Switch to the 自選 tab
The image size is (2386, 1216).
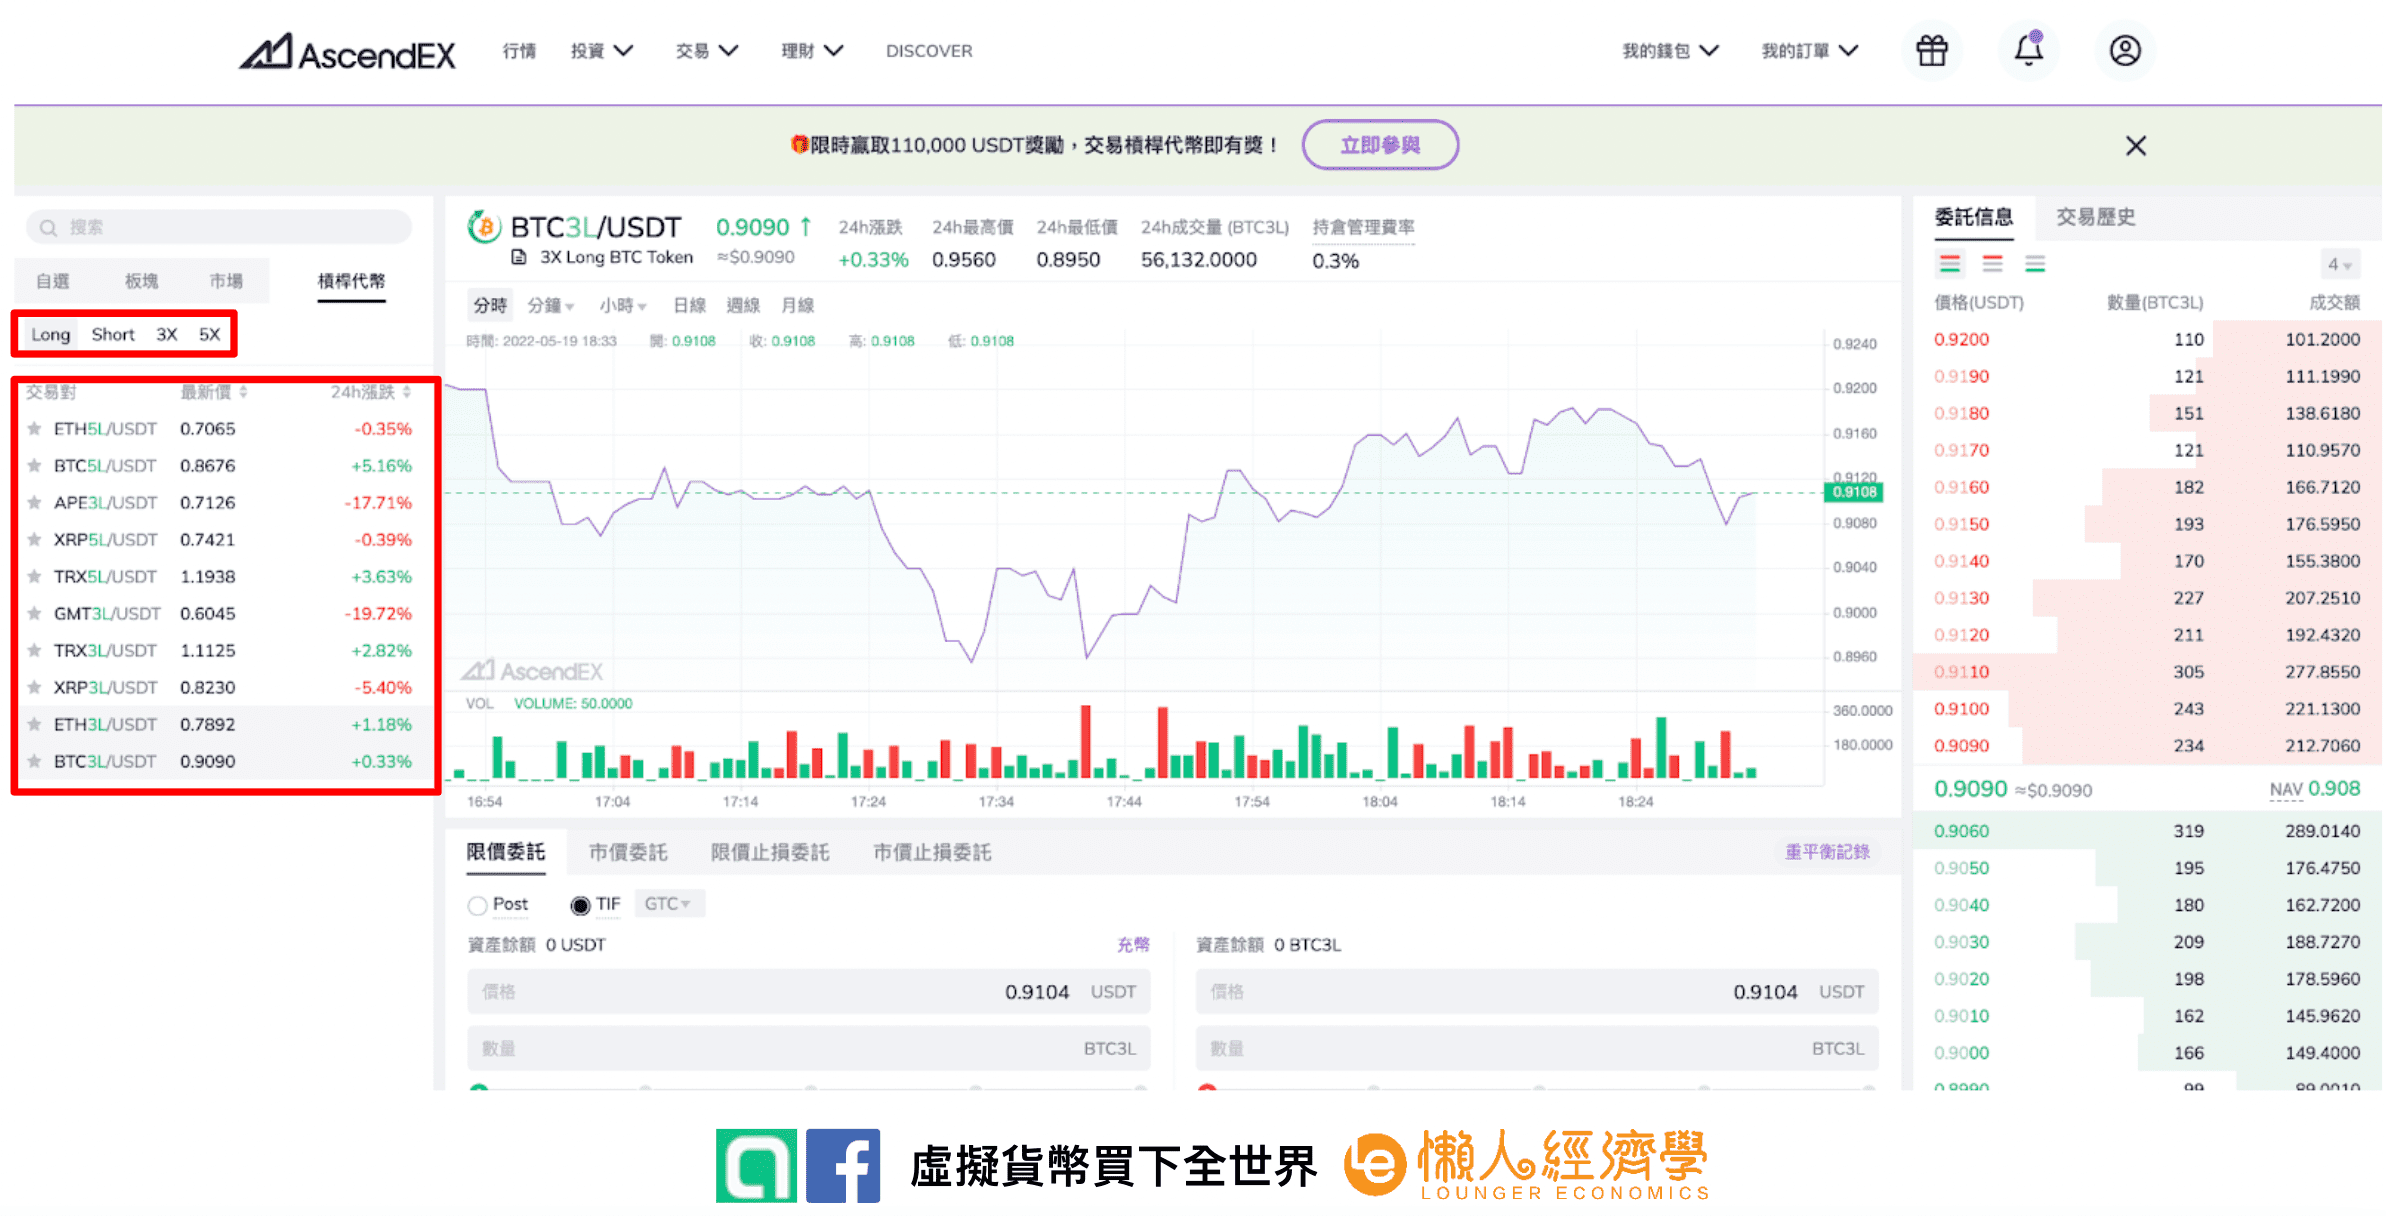53,282
